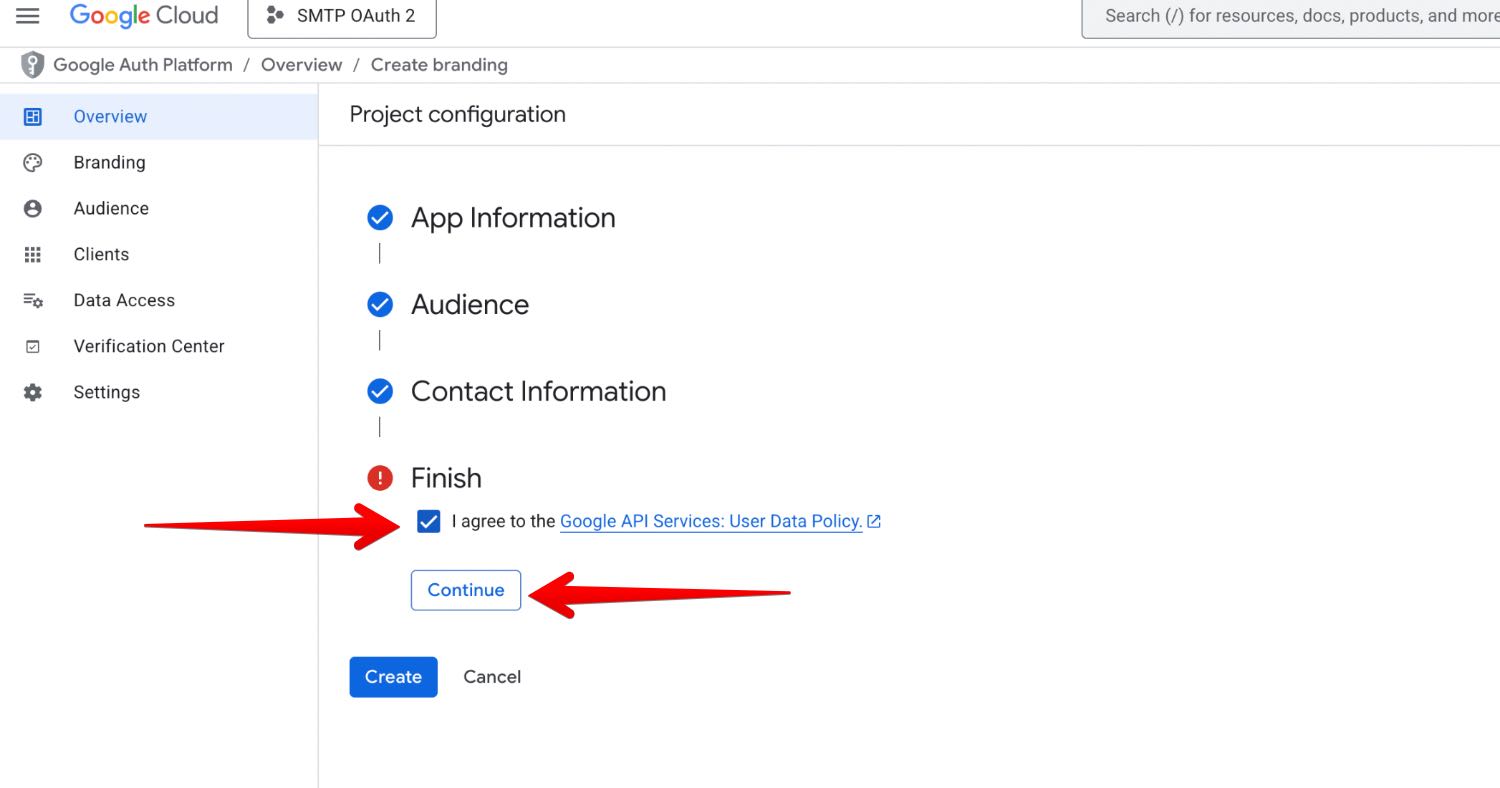Viewport: 1500px width, 788px height.
Task: Click the Branding palette icon
Action: 33,163
